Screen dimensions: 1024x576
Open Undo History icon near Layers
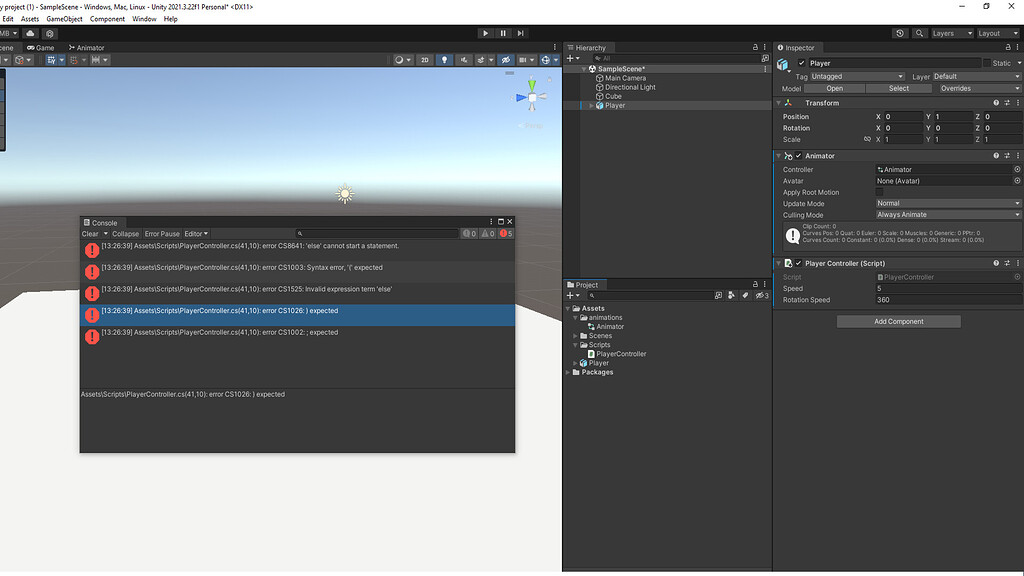coord(900,33)
